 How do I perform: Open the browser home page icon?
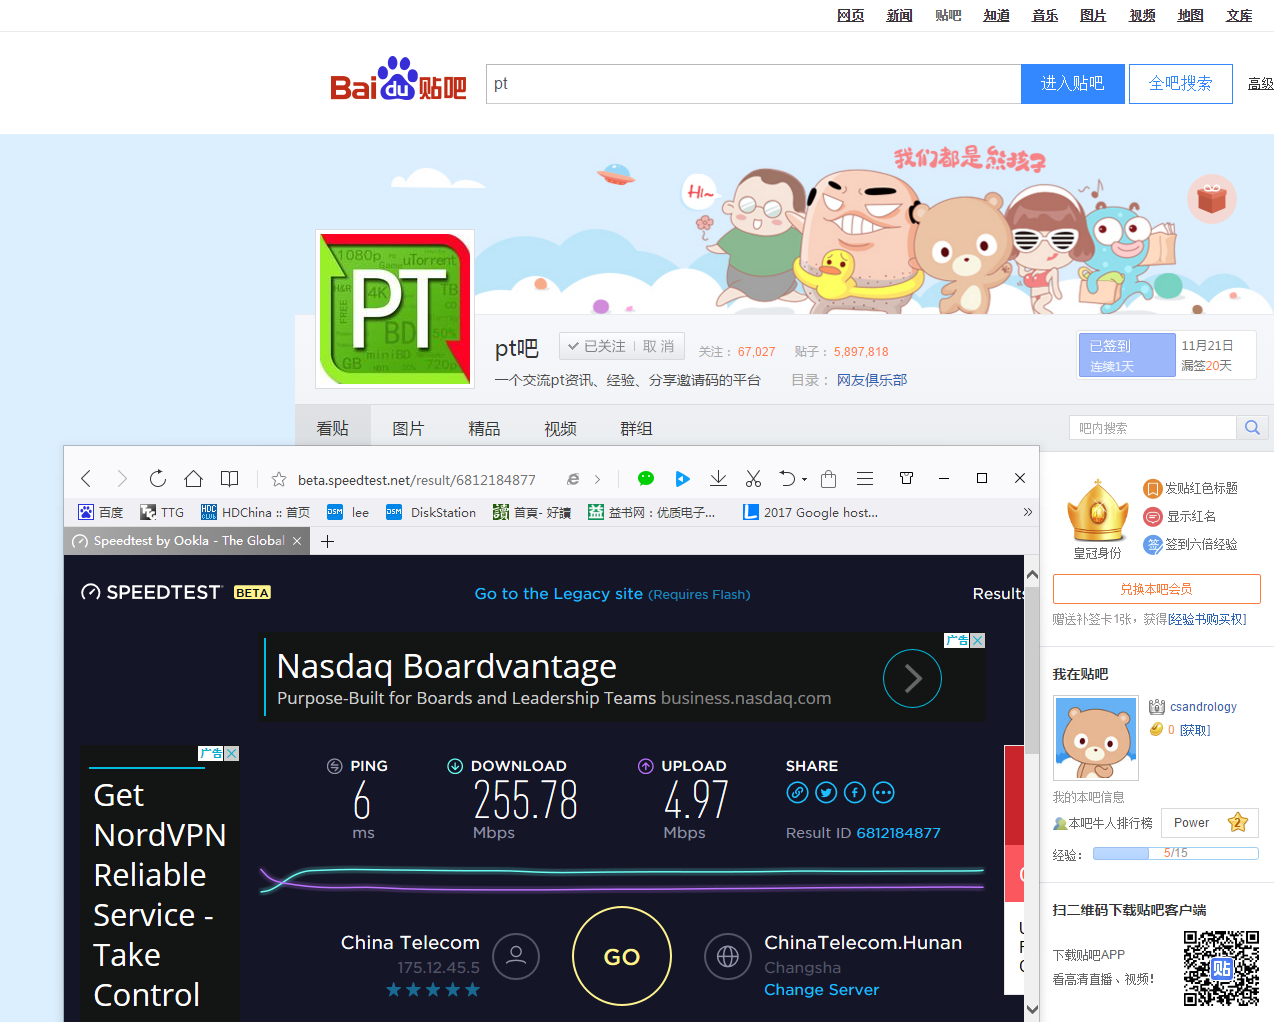click(x=194, y=479)
